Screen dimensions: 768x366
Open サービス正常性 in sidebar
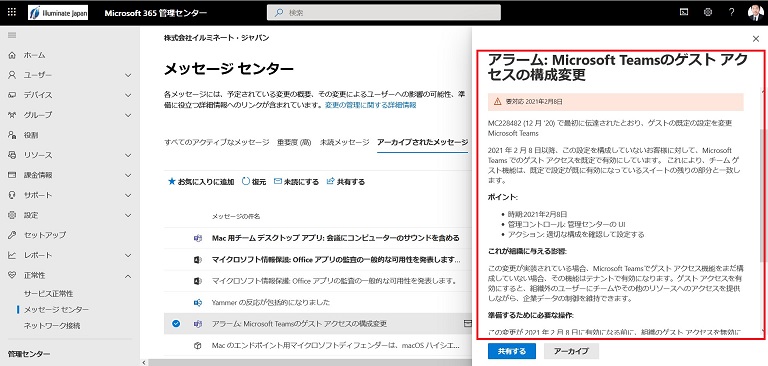[x=48, y=293]
